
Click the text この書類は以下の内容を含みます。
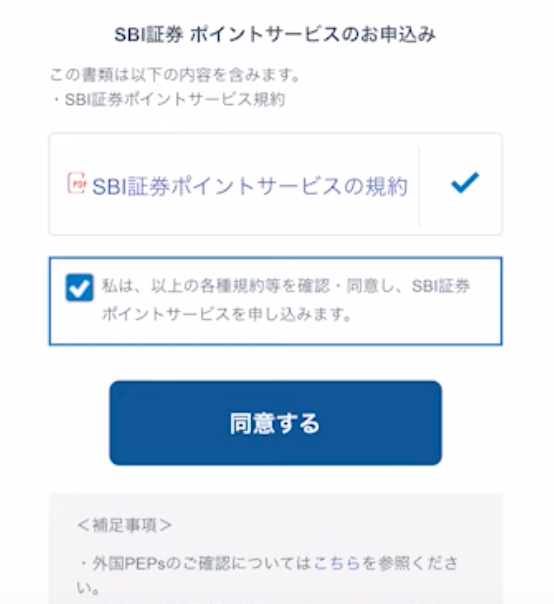[x=175, y=75]
